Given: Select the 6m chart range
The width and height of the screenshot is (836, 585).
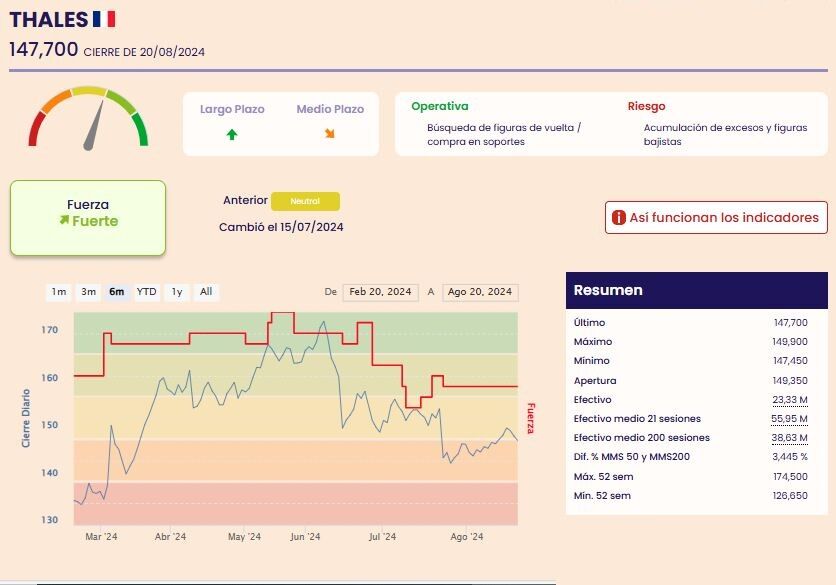Looking at the screenshot, I should 117,292.
